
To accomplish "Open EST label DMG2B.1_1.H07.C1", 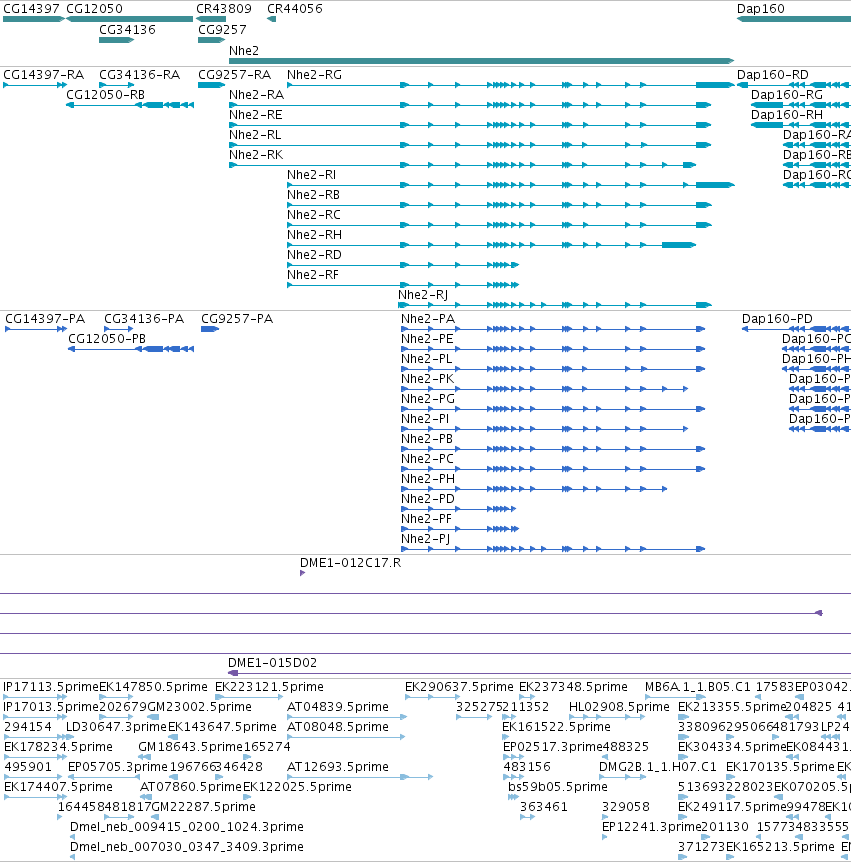I will tap(657, 767).
